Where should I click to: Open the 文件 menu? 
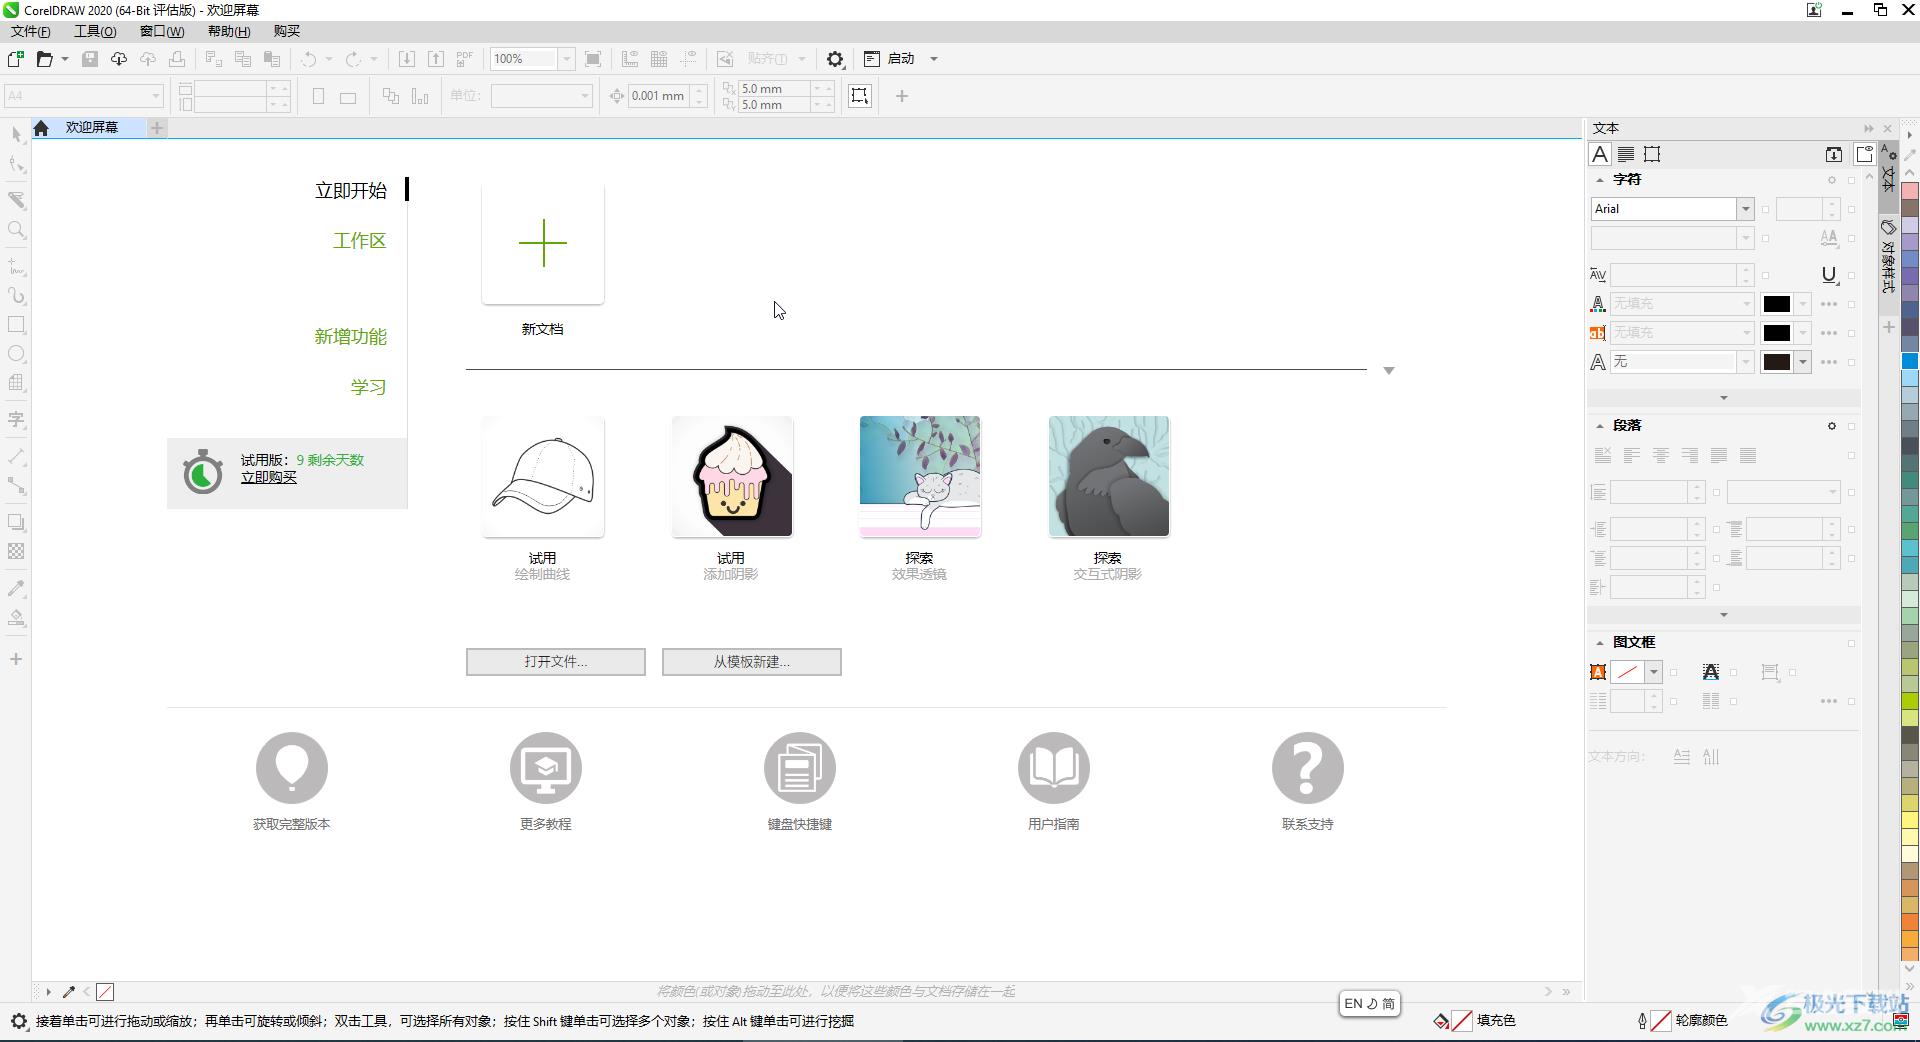pos(31,32)
